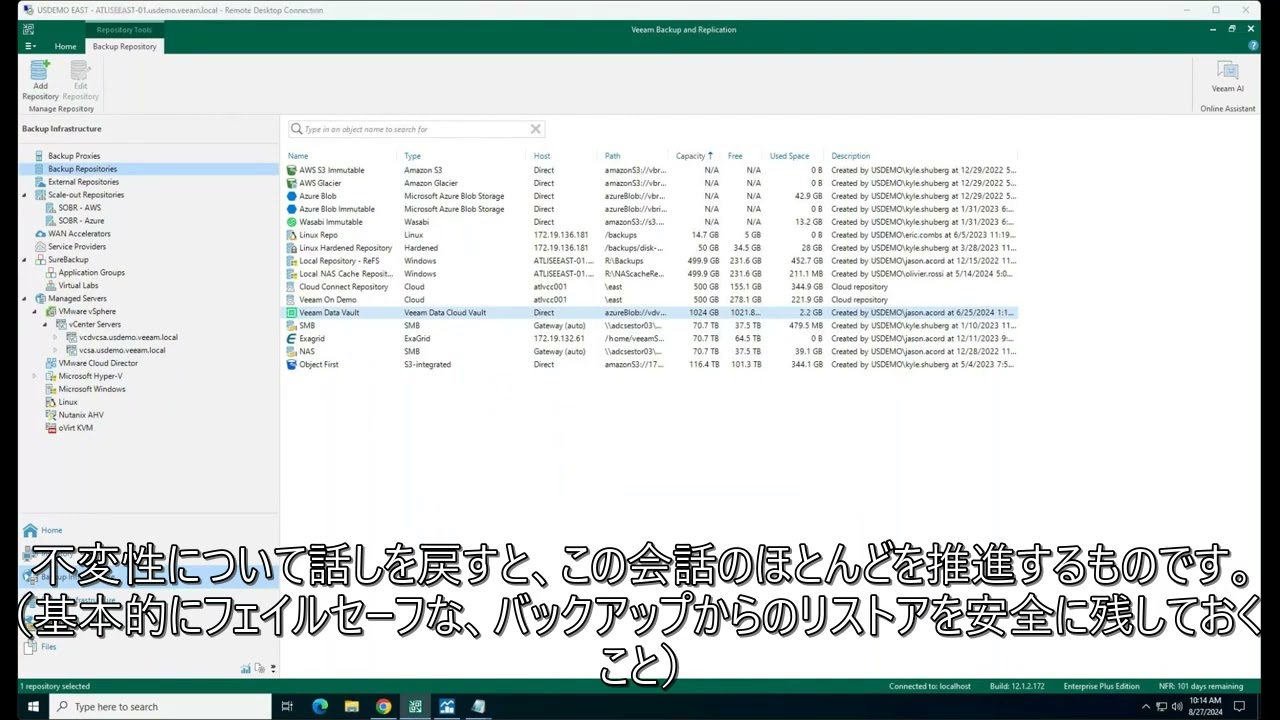The width and height of the screenshot is (1280, 720).
Task: Select the External Repositories tree icon
Action: [40, 182]
